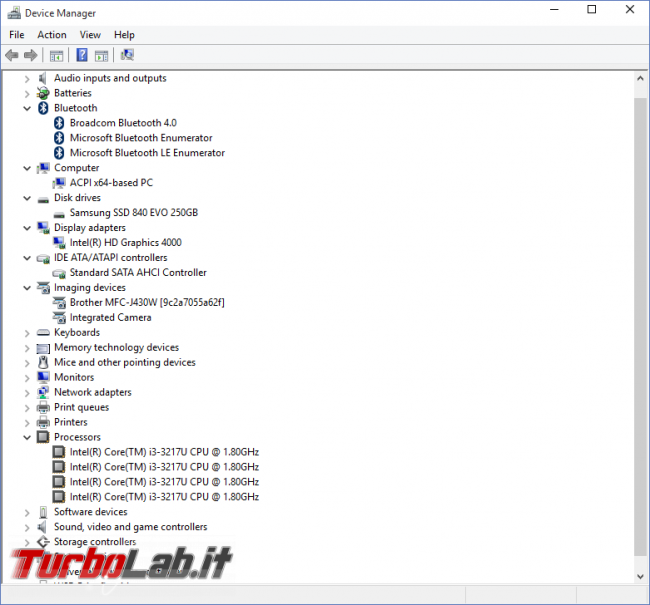Click the Bluetooth category icon
The width and height of the screenshot is (650, 605).
[x=43, y=108]
